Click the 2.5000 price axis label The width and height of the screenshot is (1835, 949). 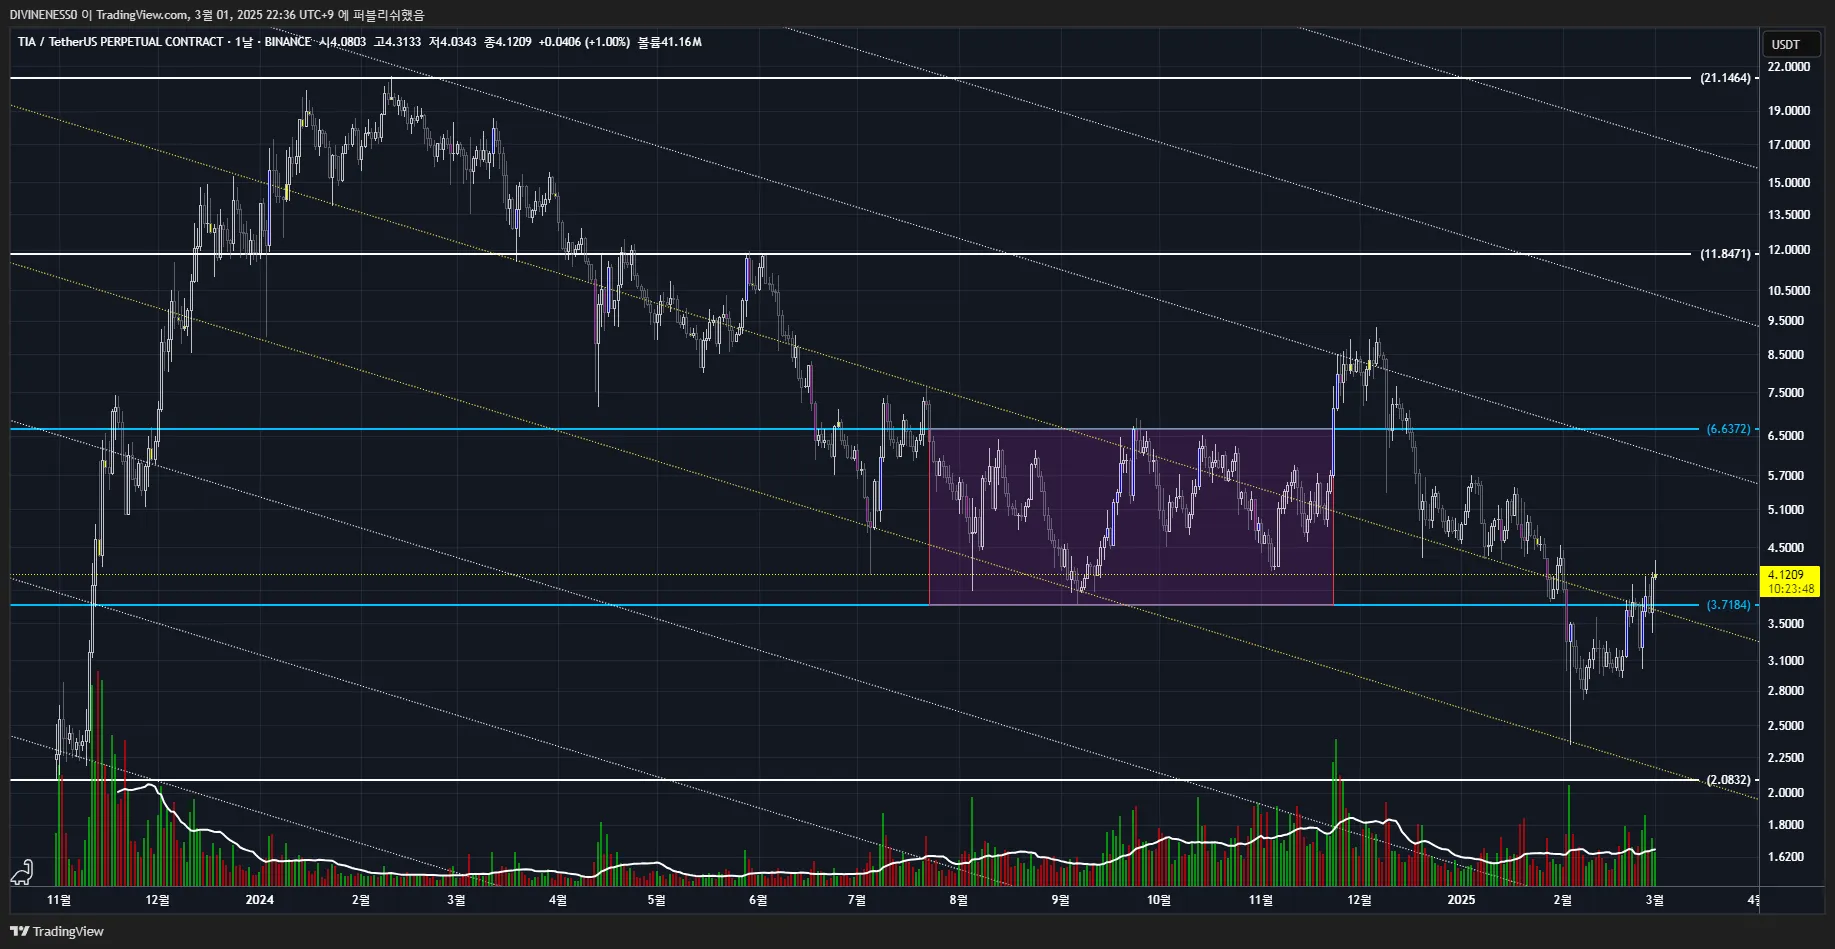[x=1786, y=726]
